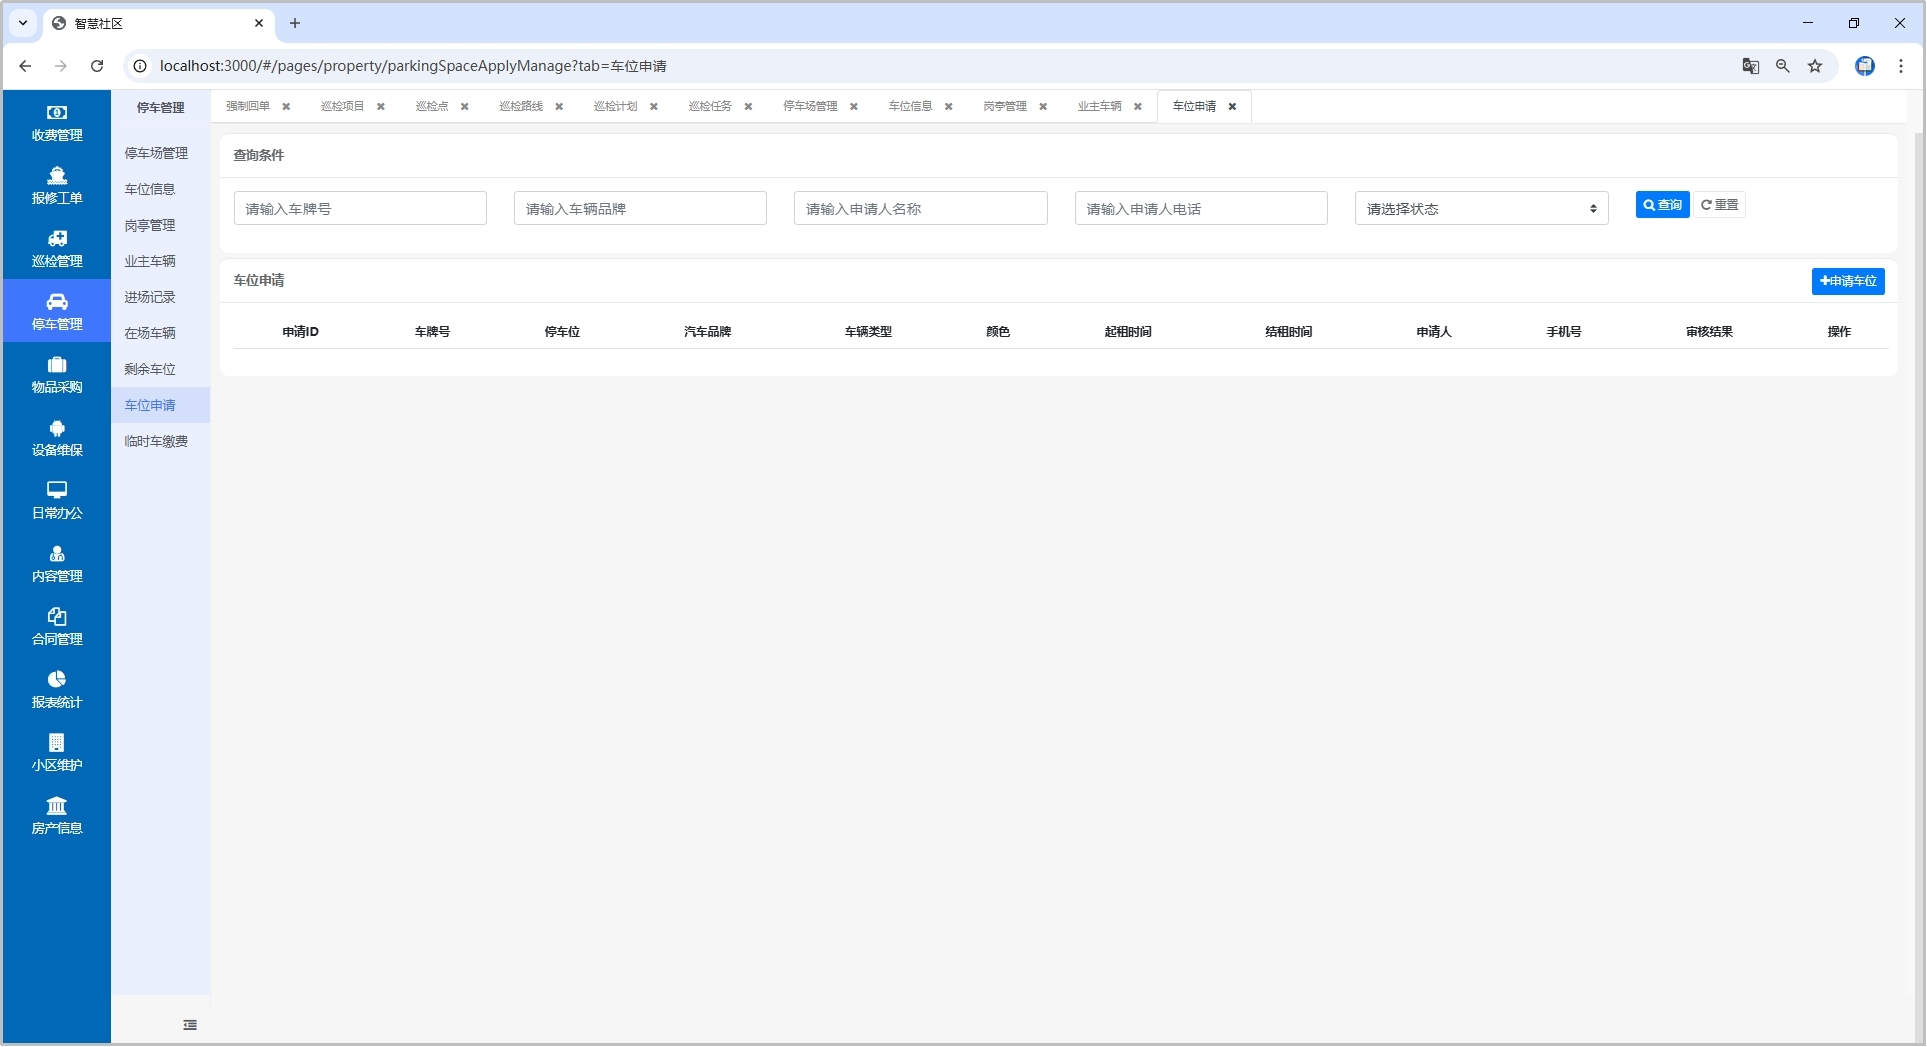Click the 日常办公 monitor icon
This screenshot has width=1927, height=1047.
click(x=57, y=491)
